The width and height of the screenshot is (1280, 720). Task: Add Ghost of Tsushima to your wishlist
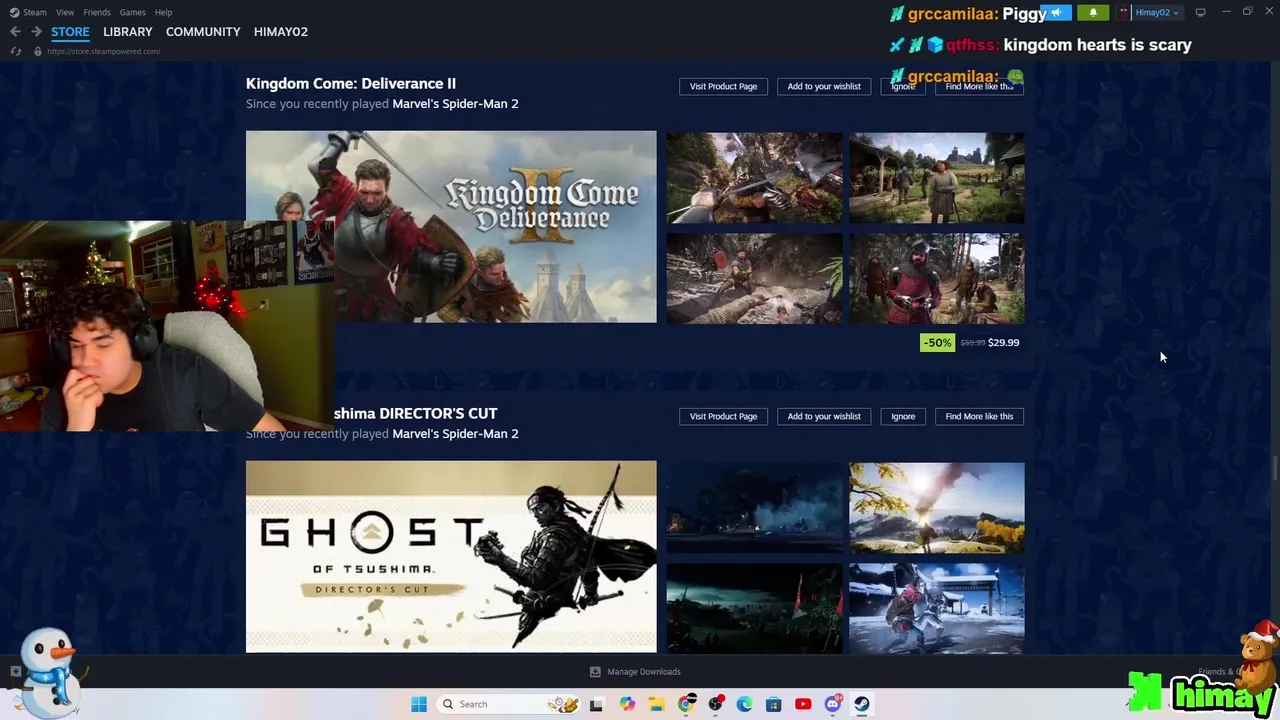tap(824, 416)
